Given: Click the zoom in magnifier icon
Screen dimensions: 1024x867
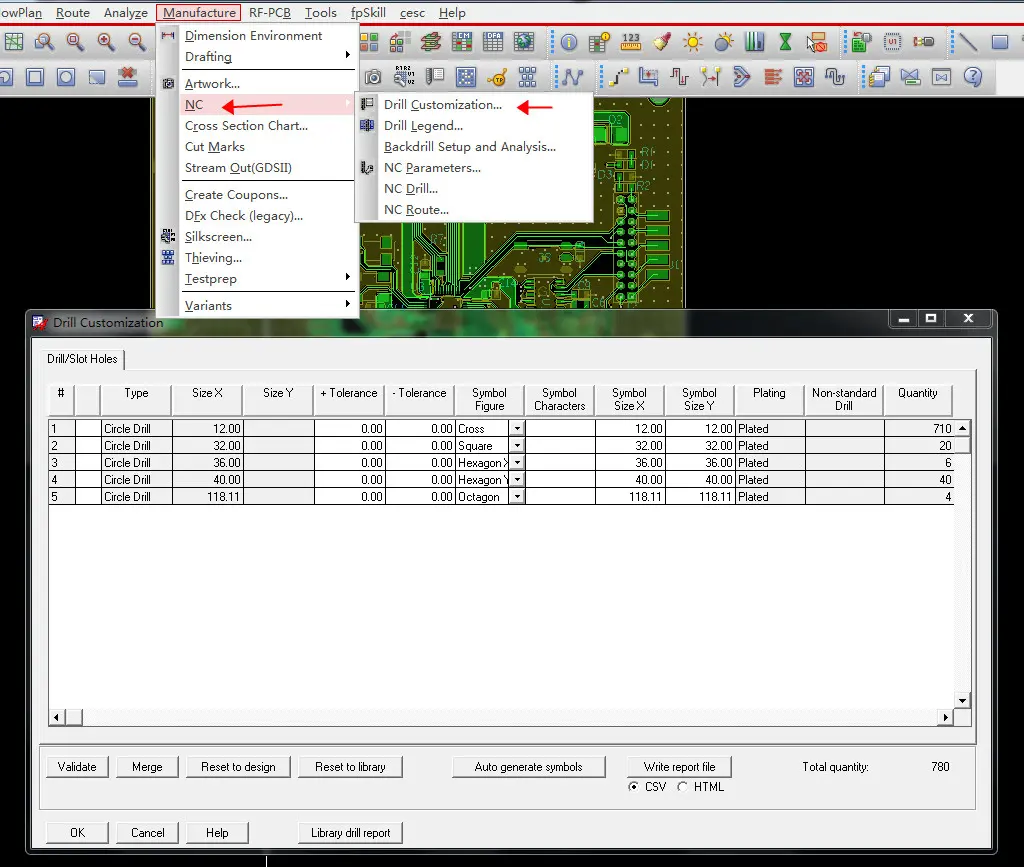Looking at the screenshot, I should pyautogui.click(x=106, y=42).
